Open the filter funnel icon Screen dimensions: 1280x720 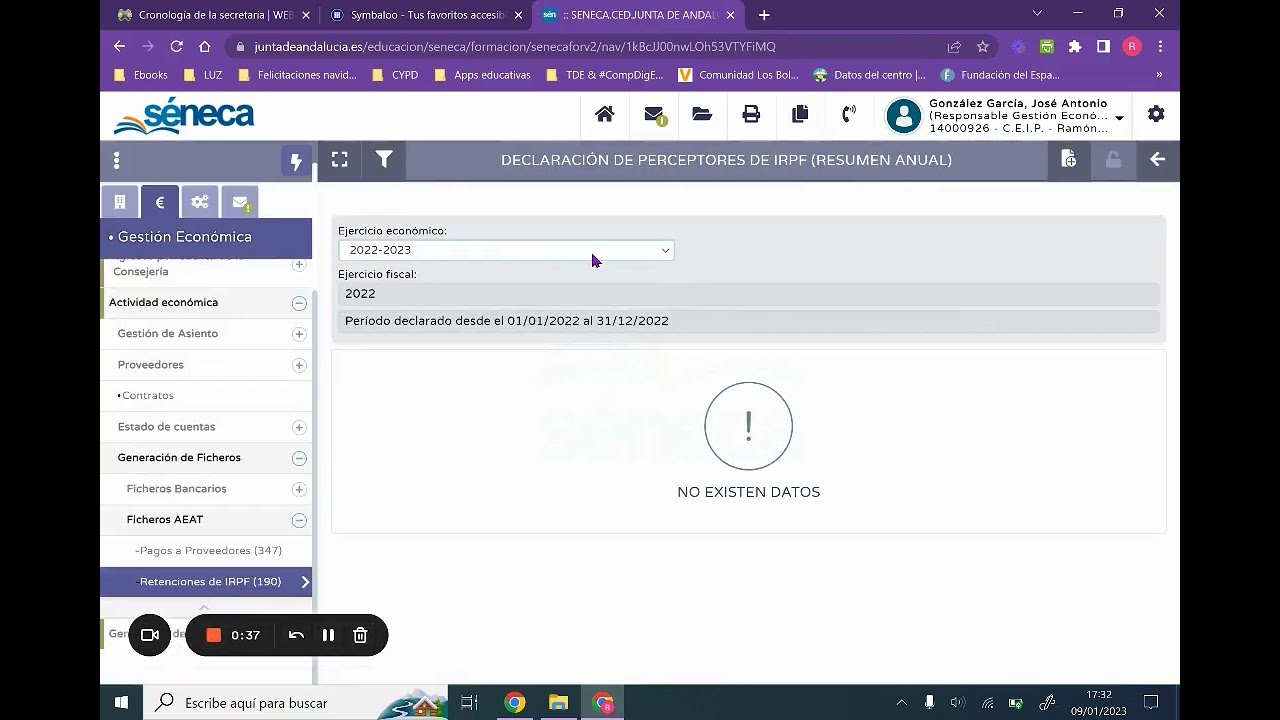pos(384,159)
